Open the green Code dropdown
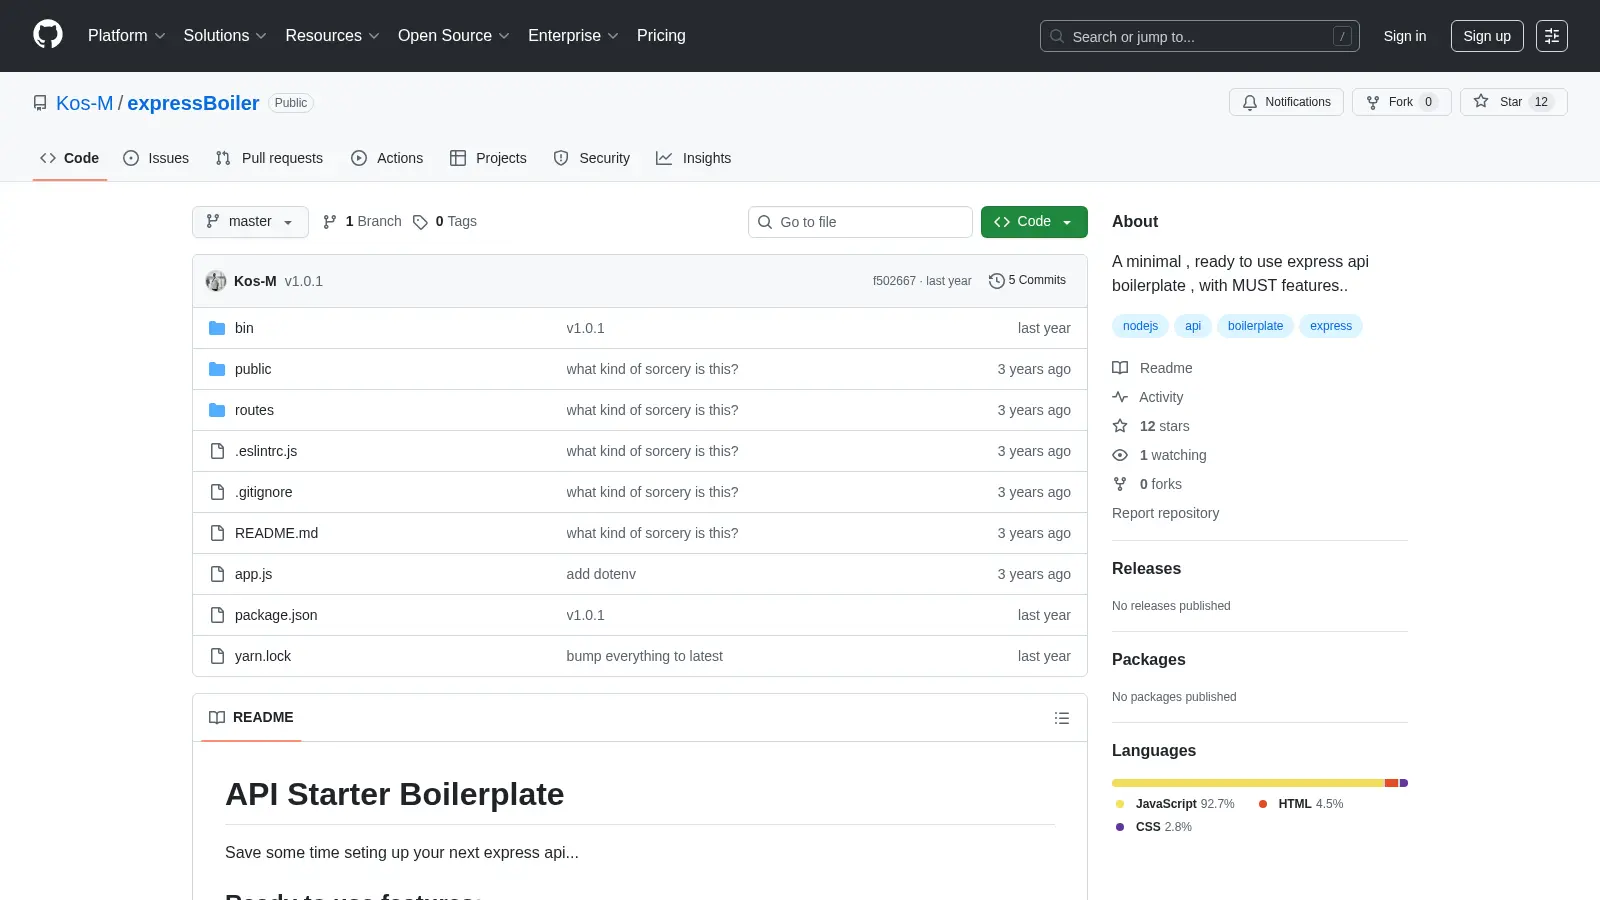 1034,222
